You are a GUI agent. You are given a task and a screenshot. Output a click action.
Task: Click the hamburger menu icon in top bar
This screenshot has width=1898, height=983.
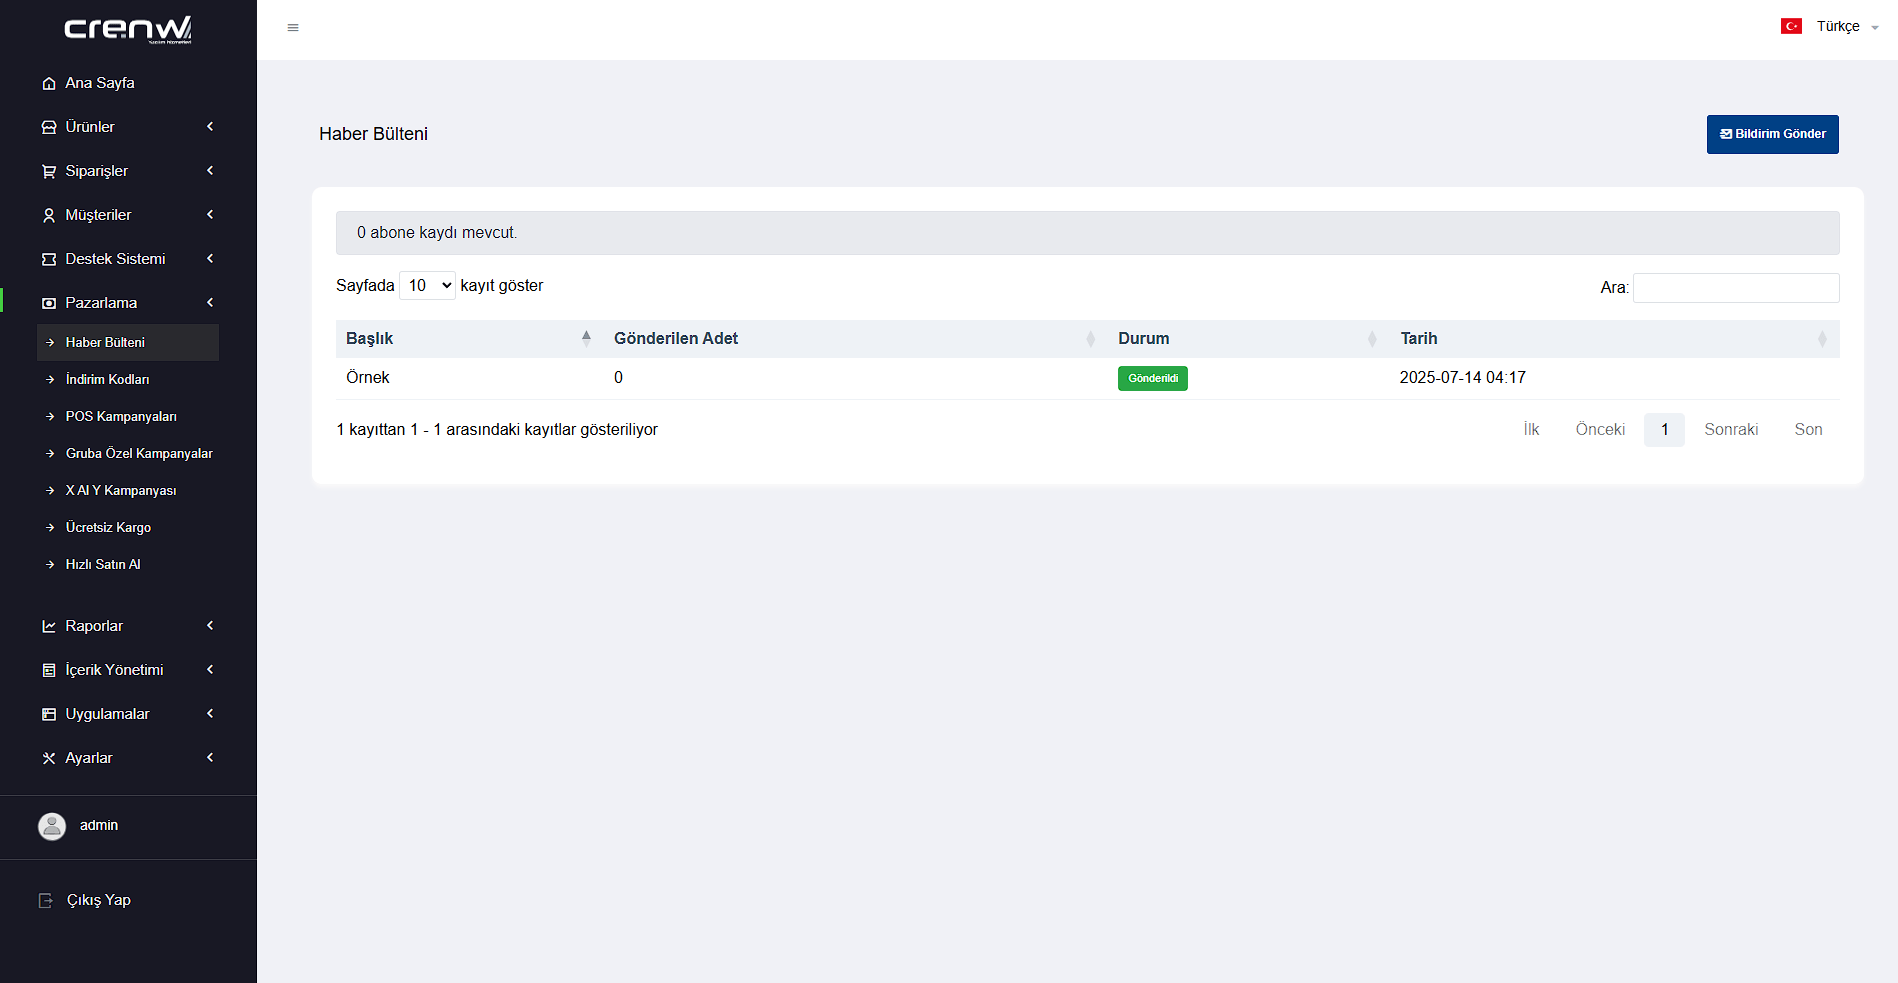(x=293, y=28)
